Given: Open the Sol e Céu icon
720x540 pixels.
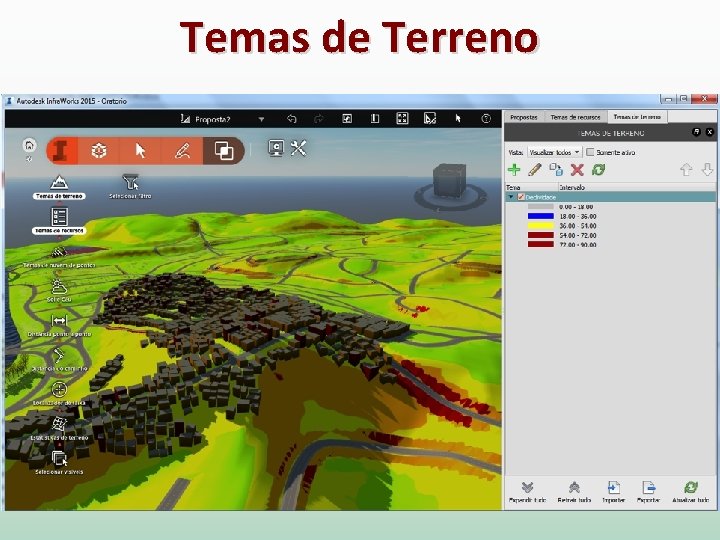Looking at the screenshot, I should coord(59,287).
